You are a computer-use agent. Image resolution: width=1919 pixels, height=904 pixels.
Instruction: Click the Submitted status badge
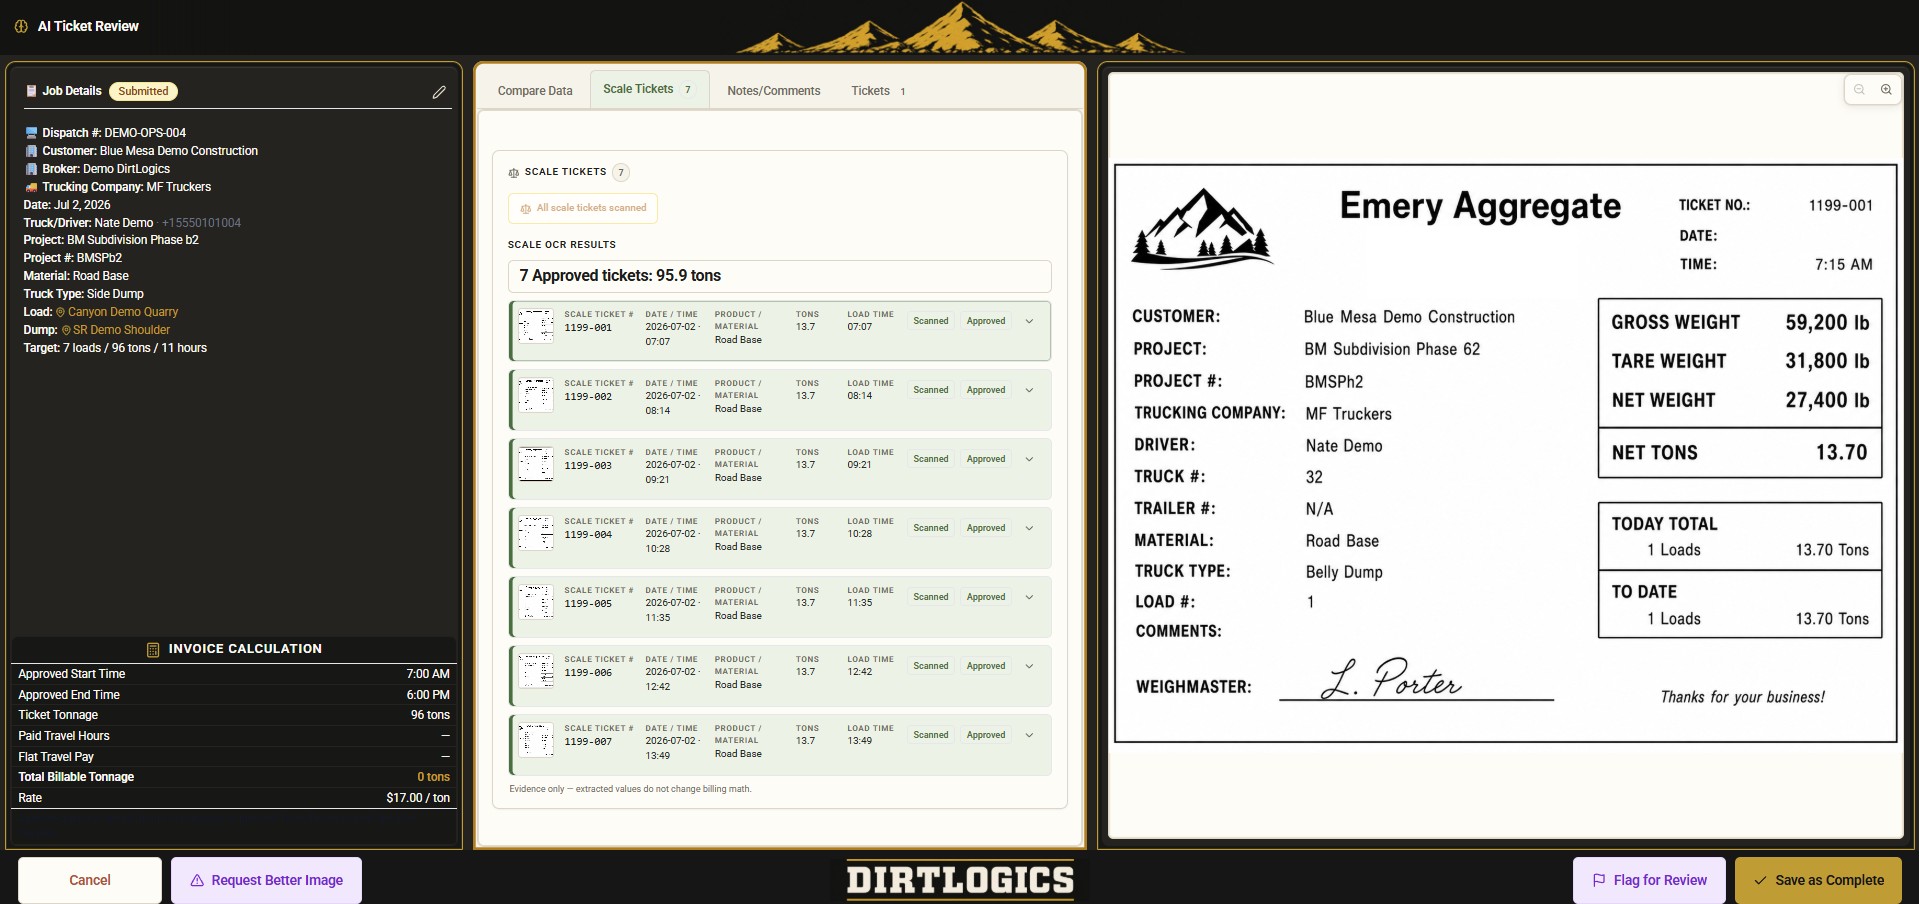(143, 91)
